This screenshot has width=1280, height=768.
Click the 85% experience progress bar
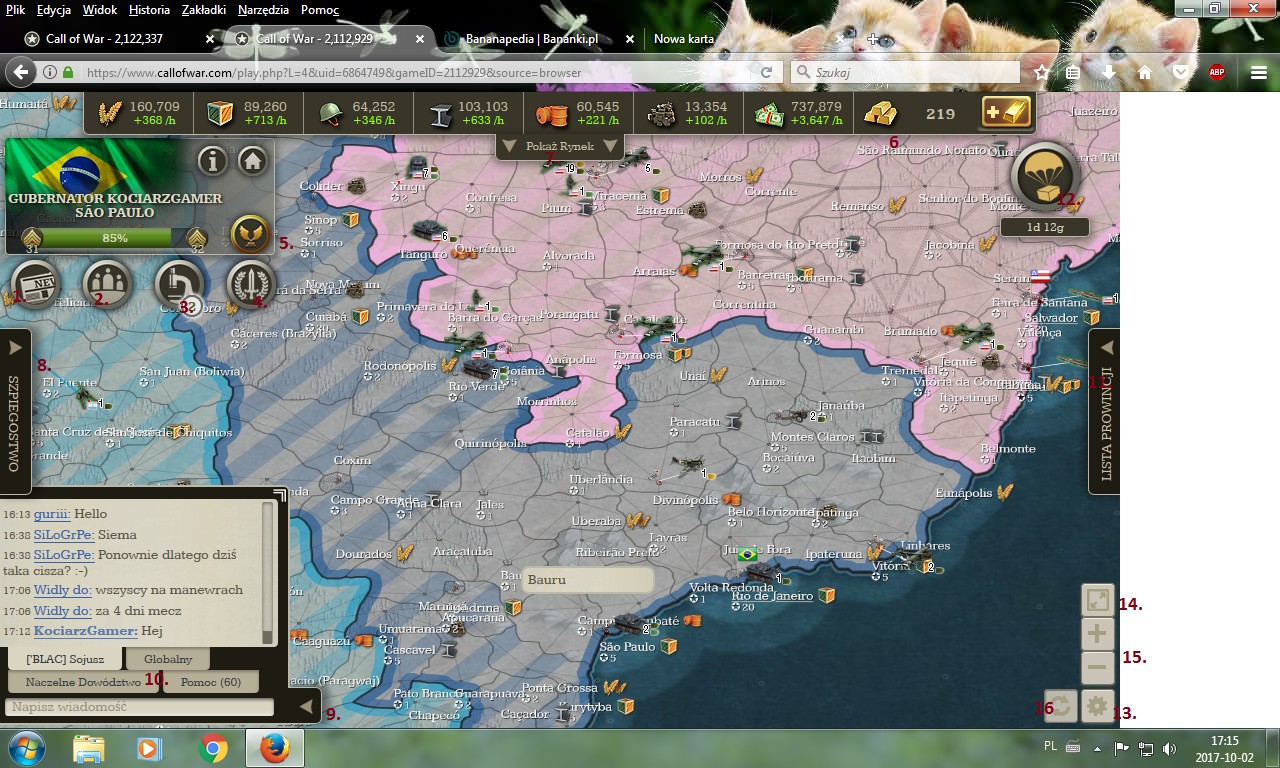[x=114, y=238]
